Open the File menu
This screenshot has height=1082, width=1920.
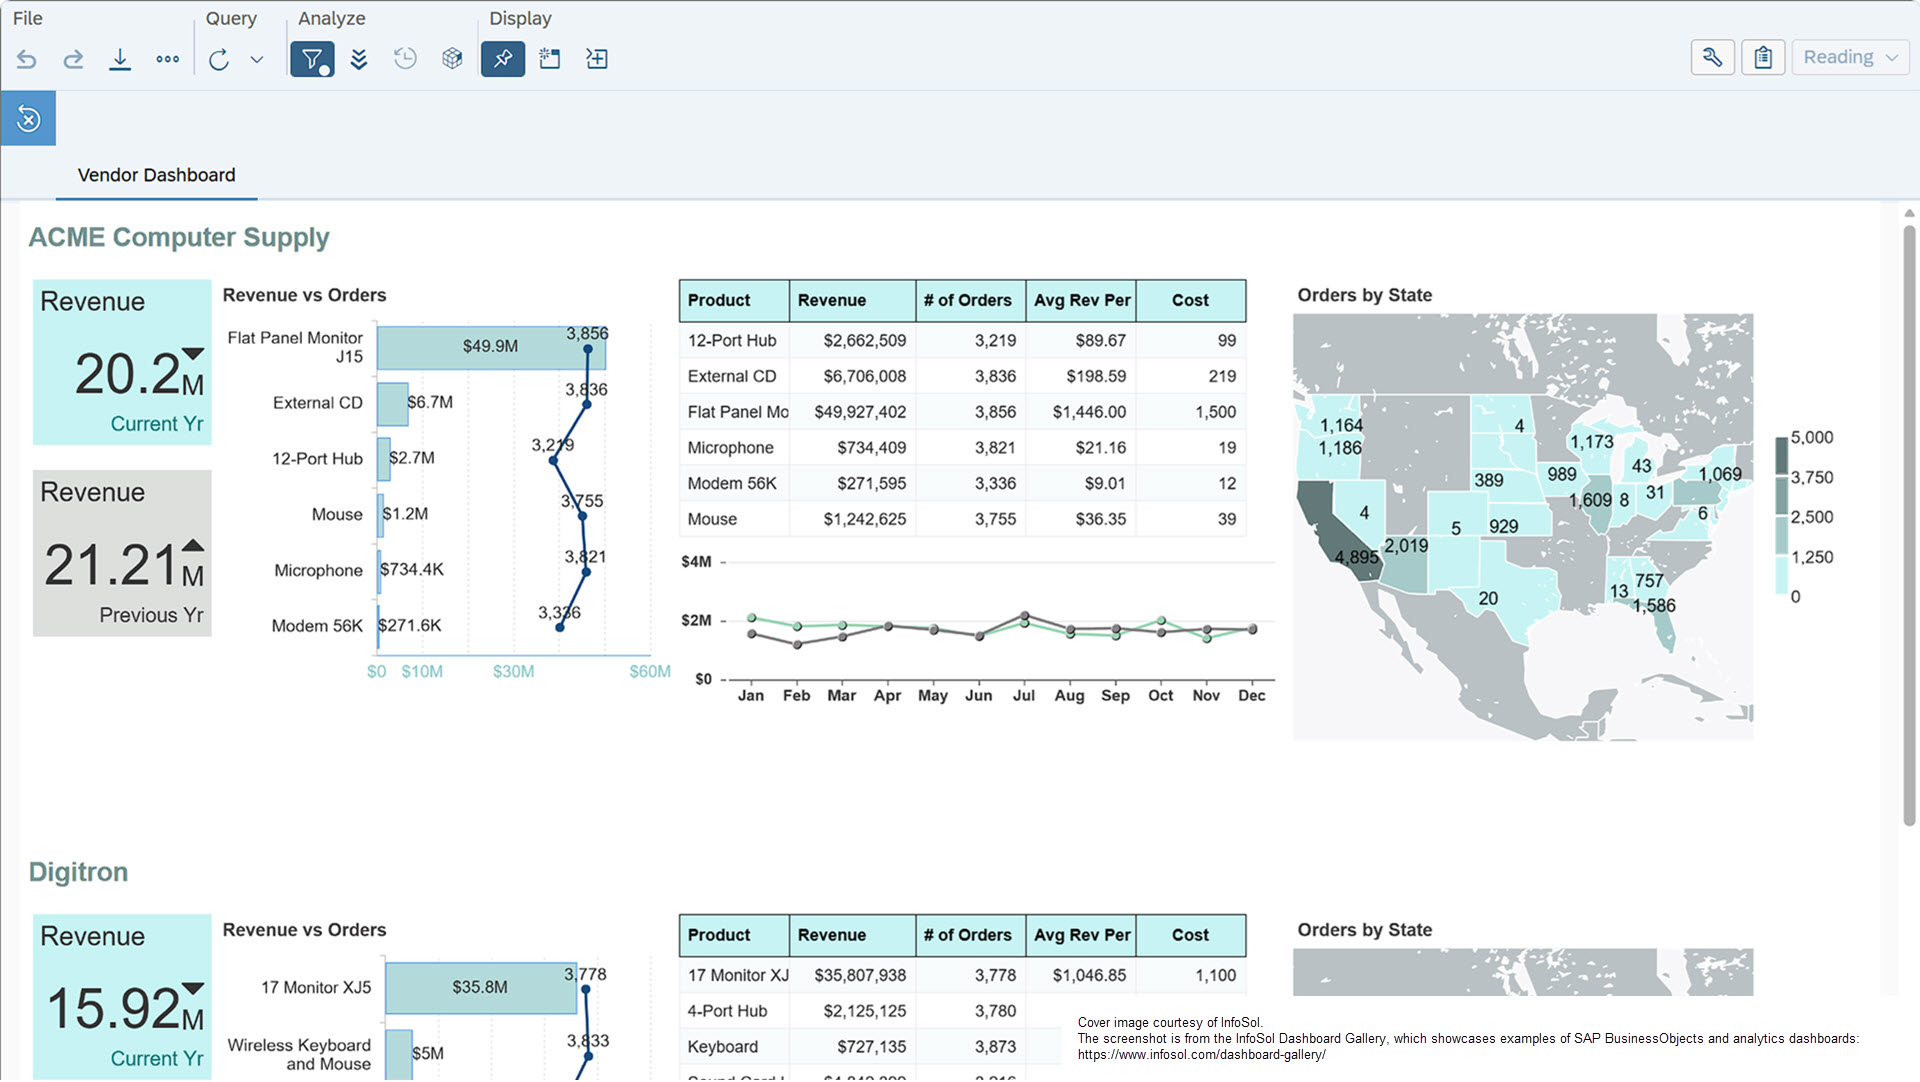(x=28, y=18)
